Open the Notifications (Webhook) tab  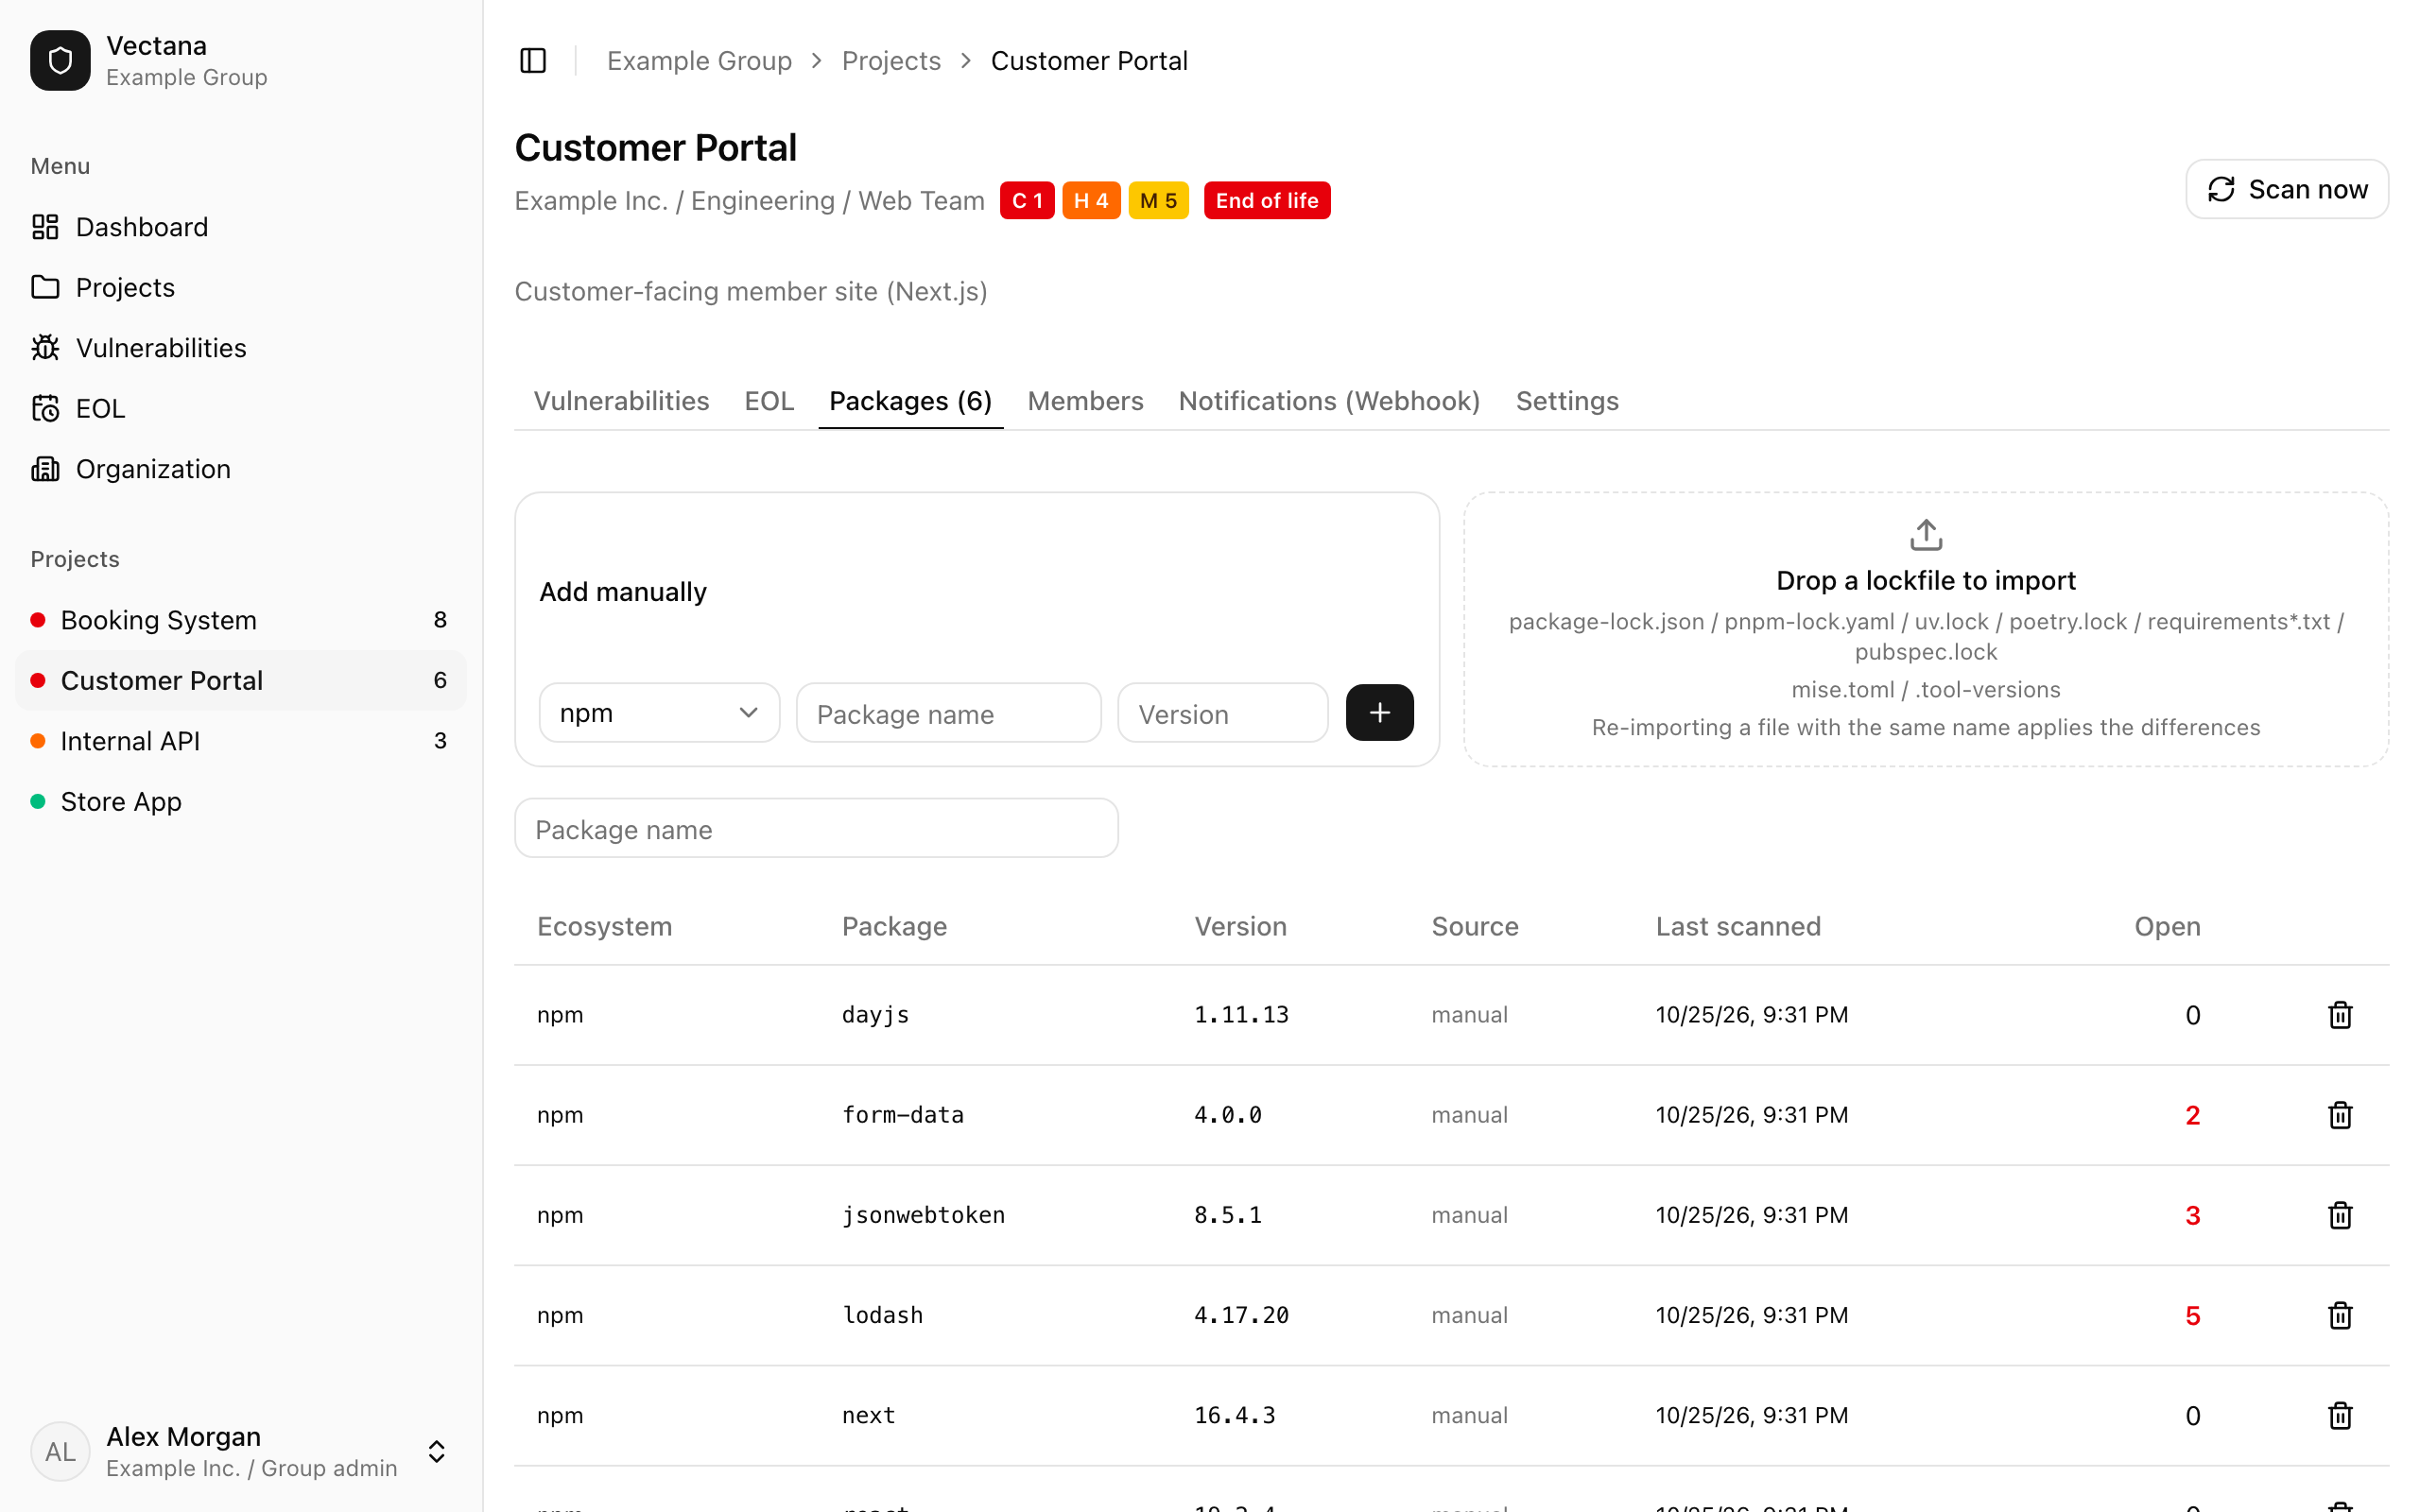point(1329,401)
